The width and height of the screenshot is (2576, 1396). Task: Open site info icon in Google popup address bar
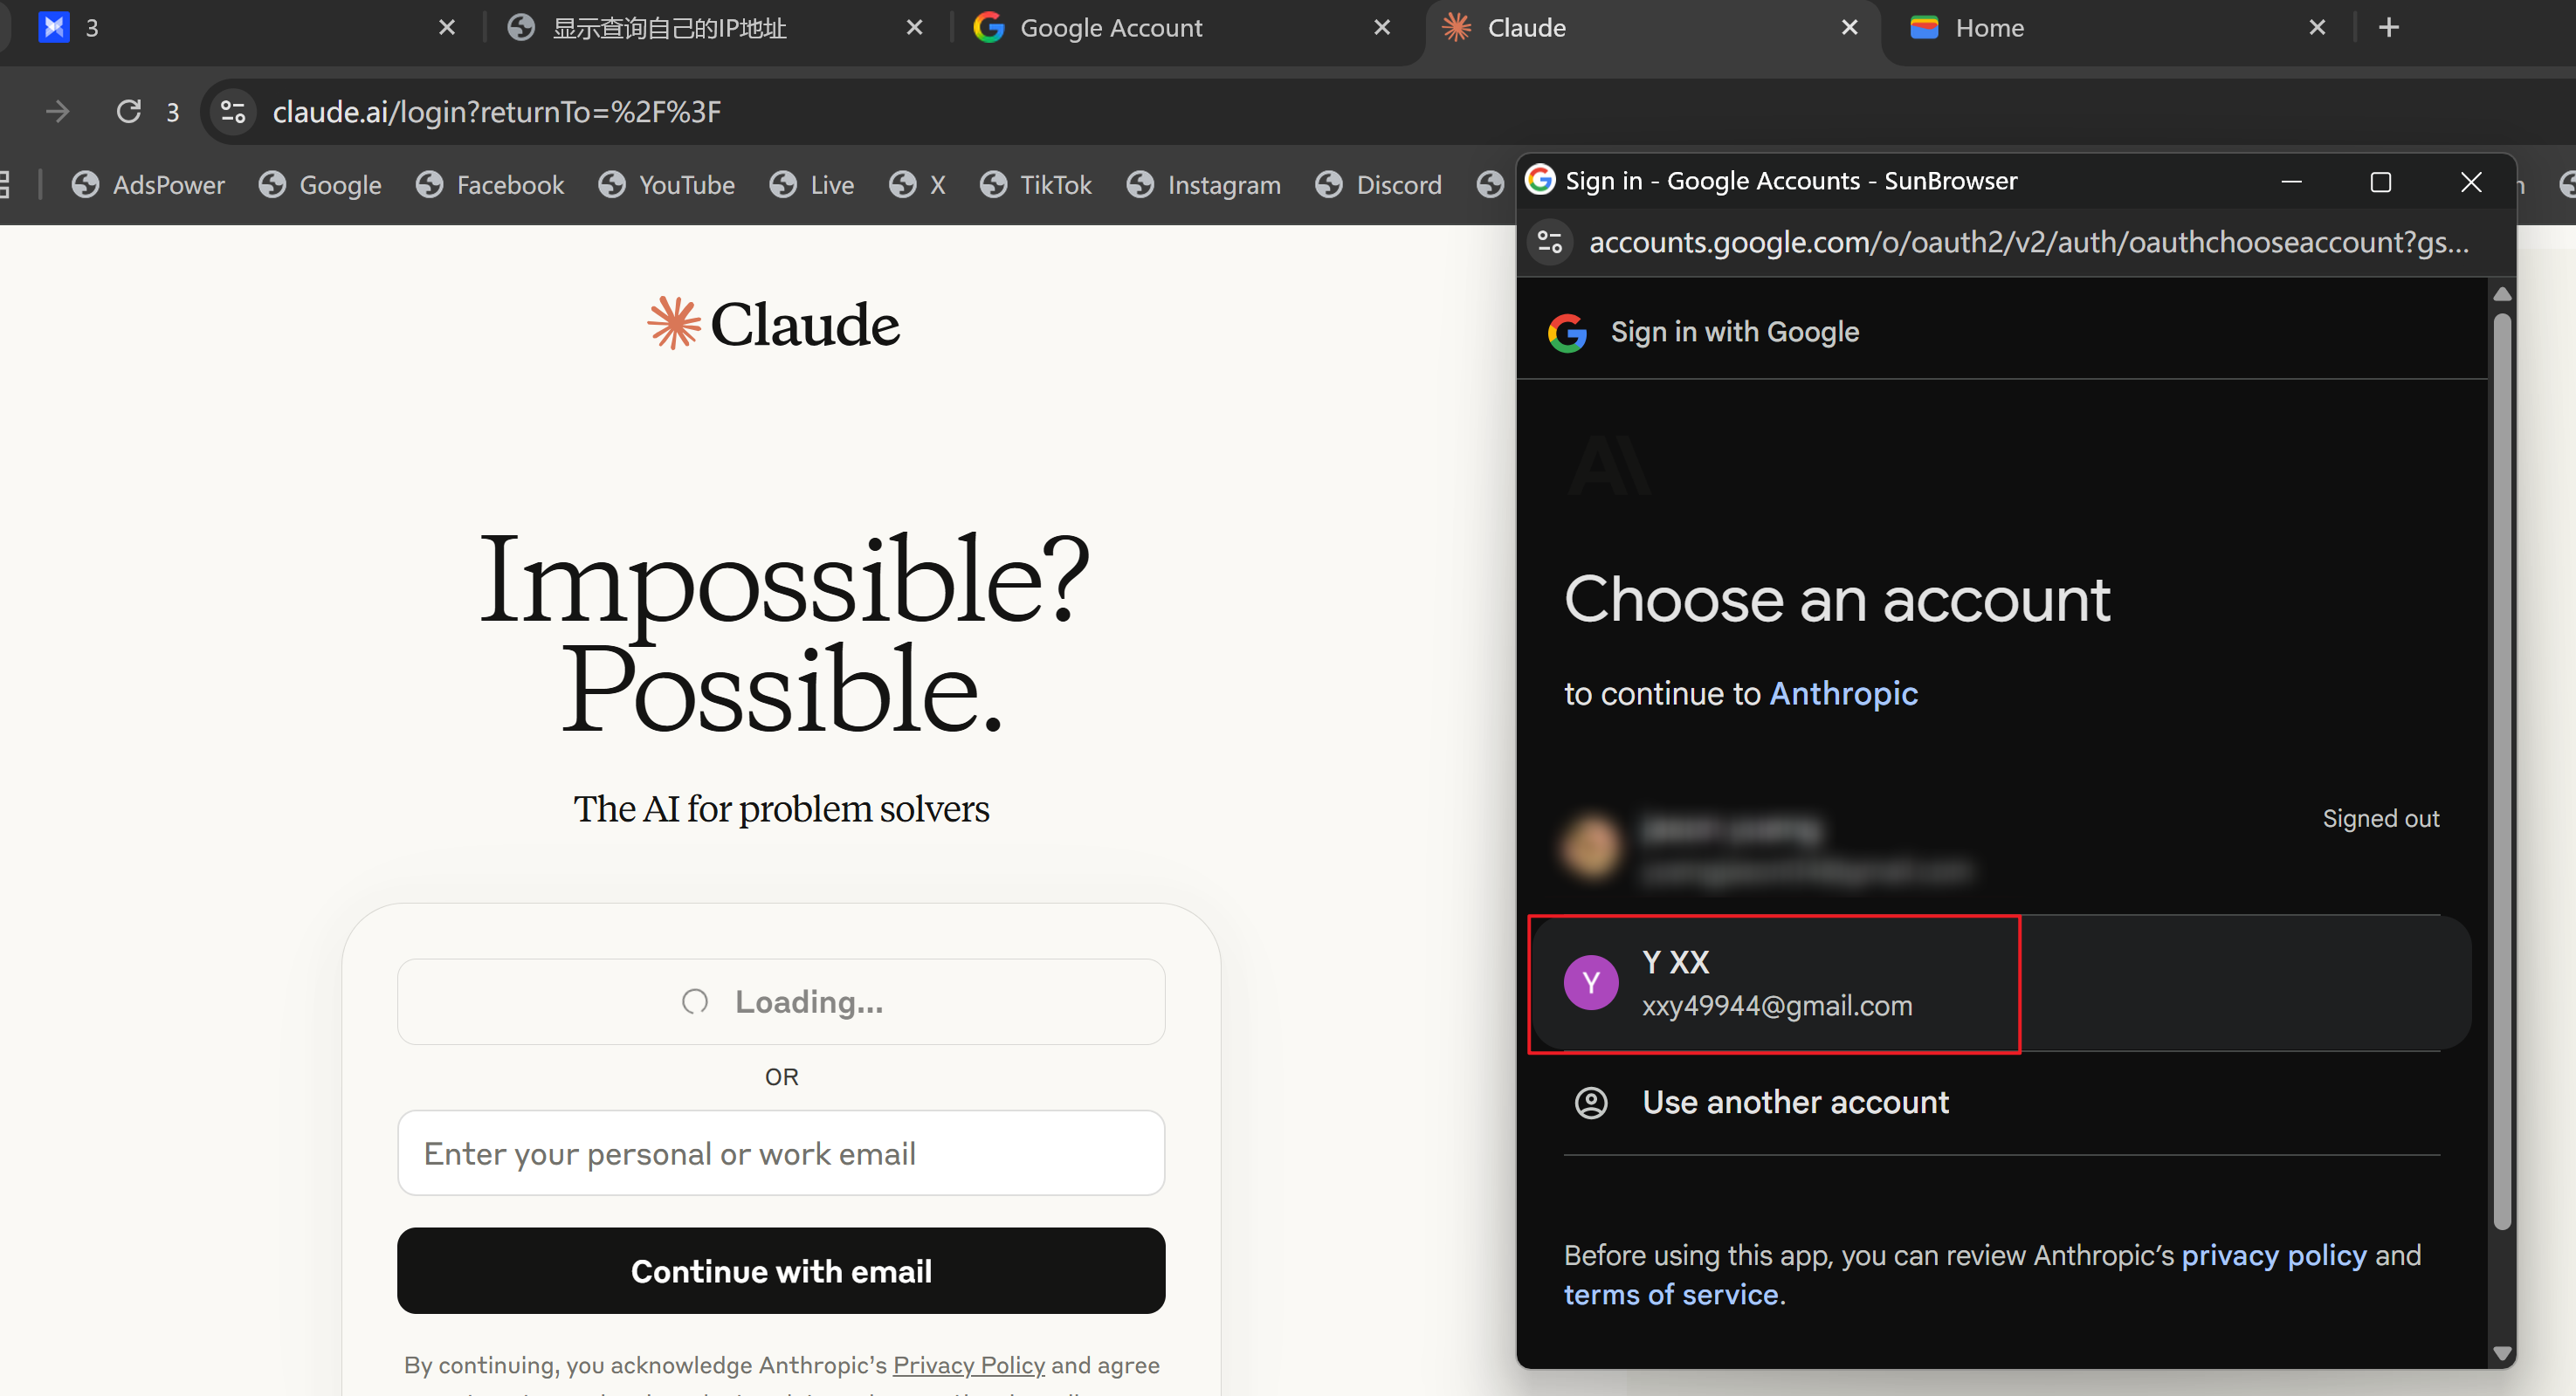pyautogui.click(x=1550, y=242)
